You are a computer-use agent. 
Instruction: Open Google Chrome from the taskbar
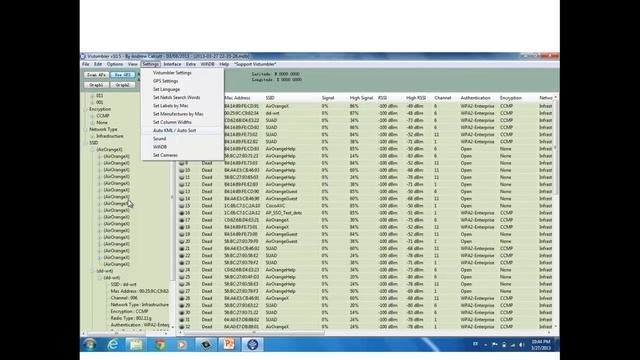160,344
